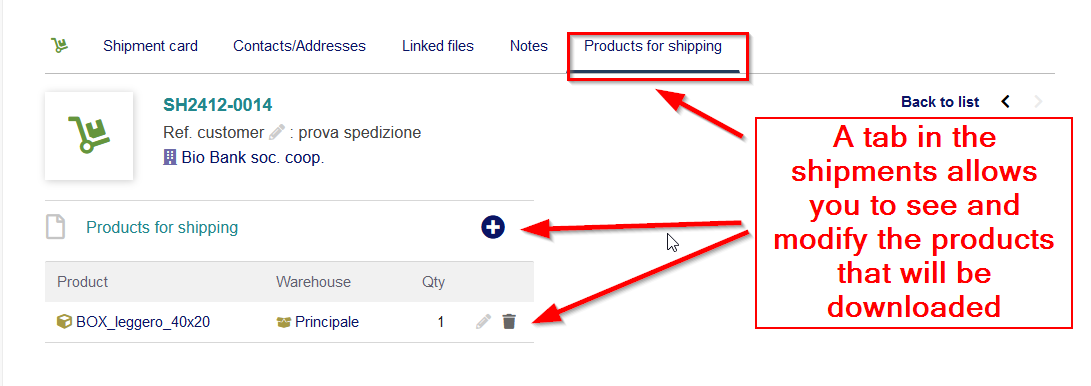Viewport: 1091px width, 386px height.
Task: Select the Notes tab
Action: pos(529,47)
